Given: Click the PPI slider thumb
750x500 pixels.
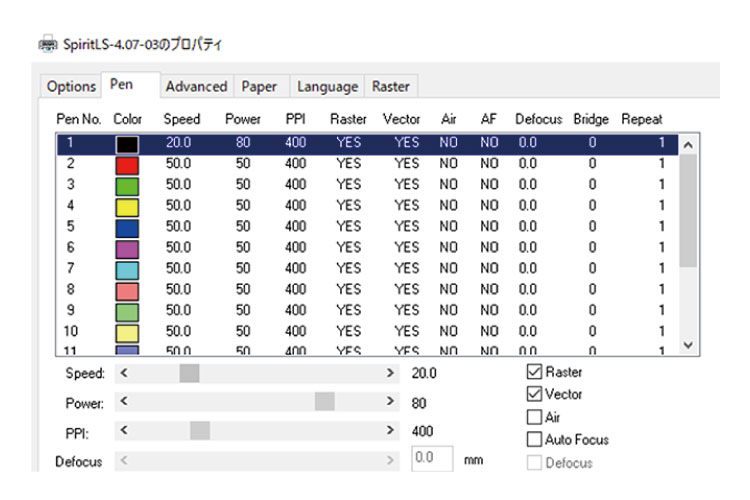Looking at the screenshot, I should pos(200,431).
